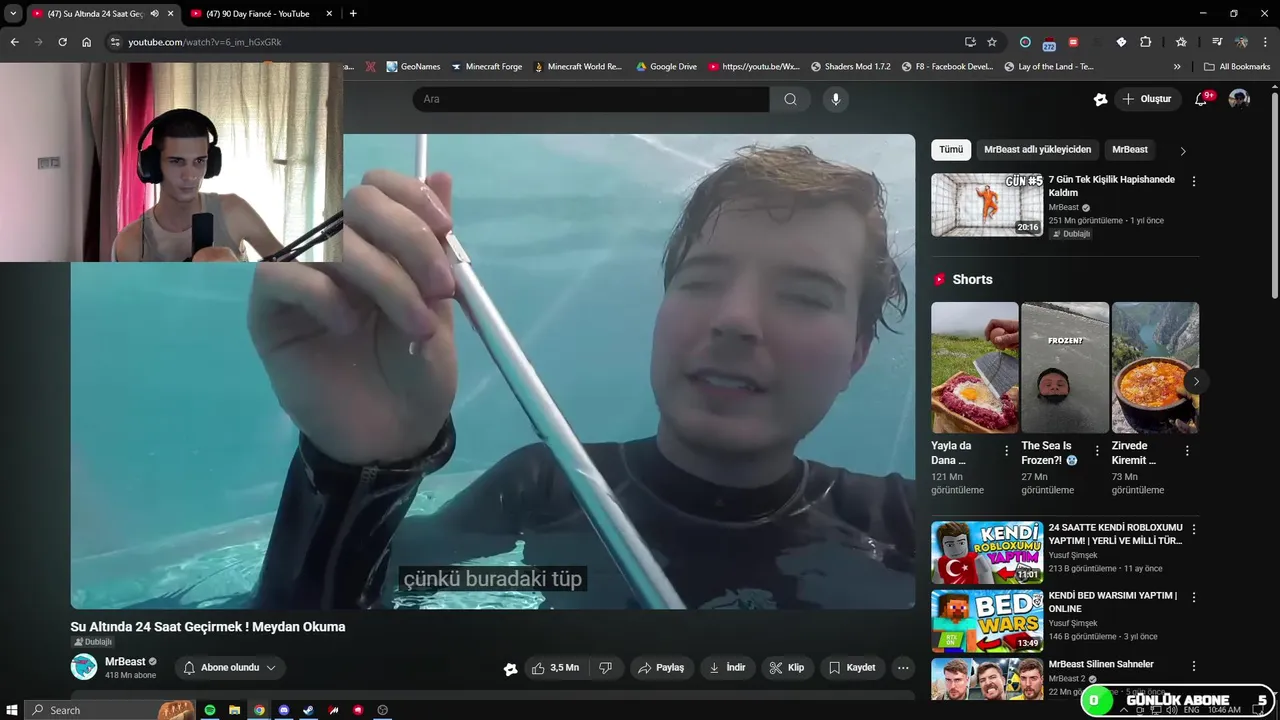
Task: Open options for Kendi Bed Warsımı Yaptım video
Action: point(1193,597)
